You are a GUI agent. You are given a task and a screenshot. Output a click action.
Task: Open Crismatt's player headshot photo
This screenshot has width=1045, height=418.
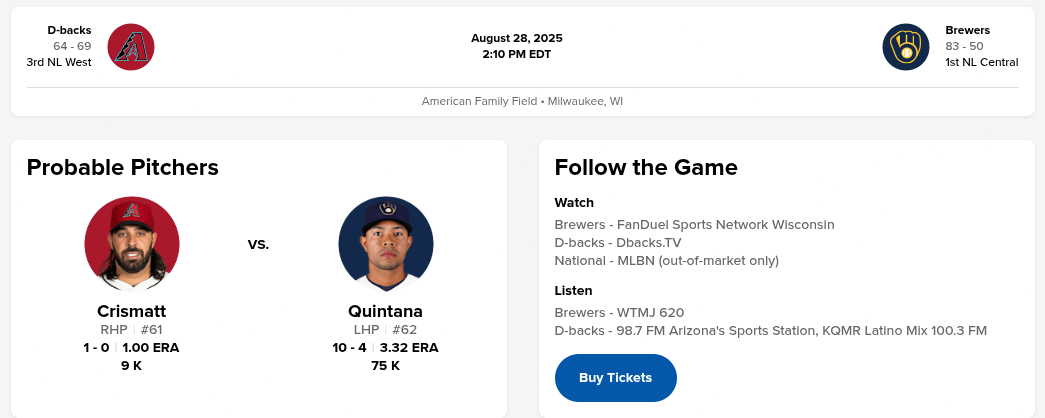[132, 244]
